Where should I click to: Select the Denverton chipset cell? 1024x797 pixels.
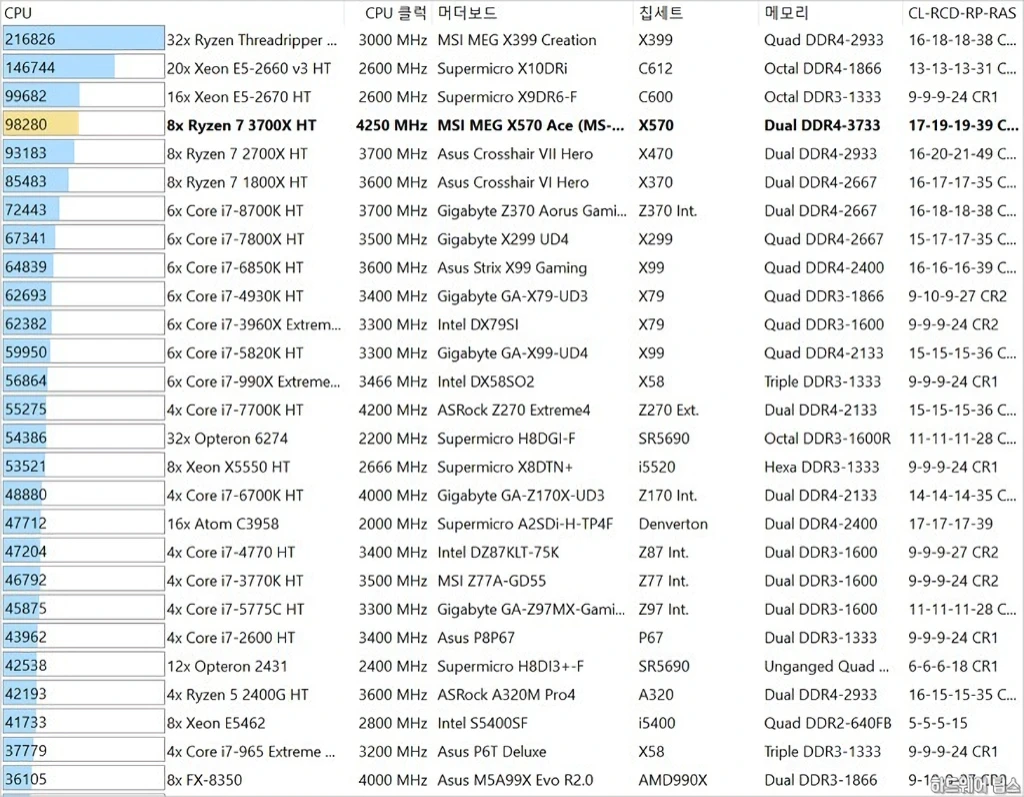coord(673,524)
